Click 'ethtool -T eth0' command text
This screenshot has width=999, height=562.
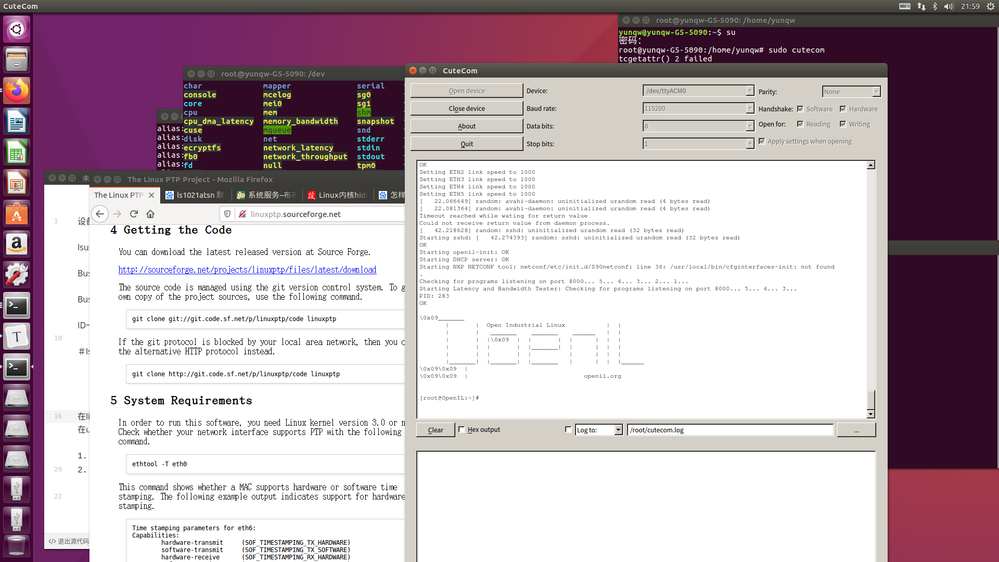click(159, 464)
